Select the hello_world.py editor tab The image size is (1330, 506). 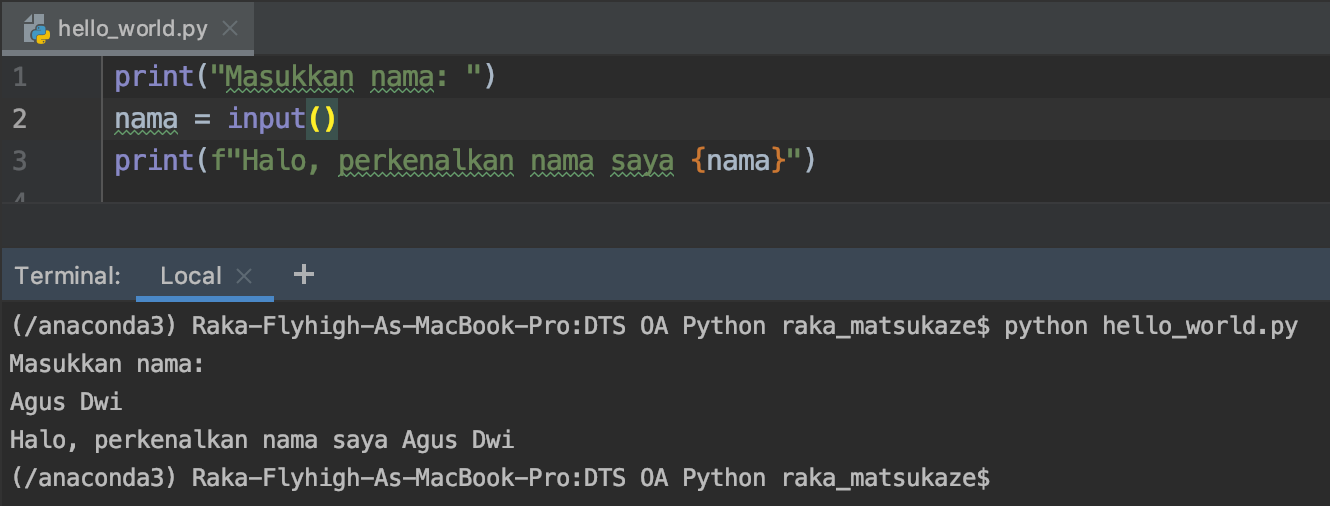127,28
